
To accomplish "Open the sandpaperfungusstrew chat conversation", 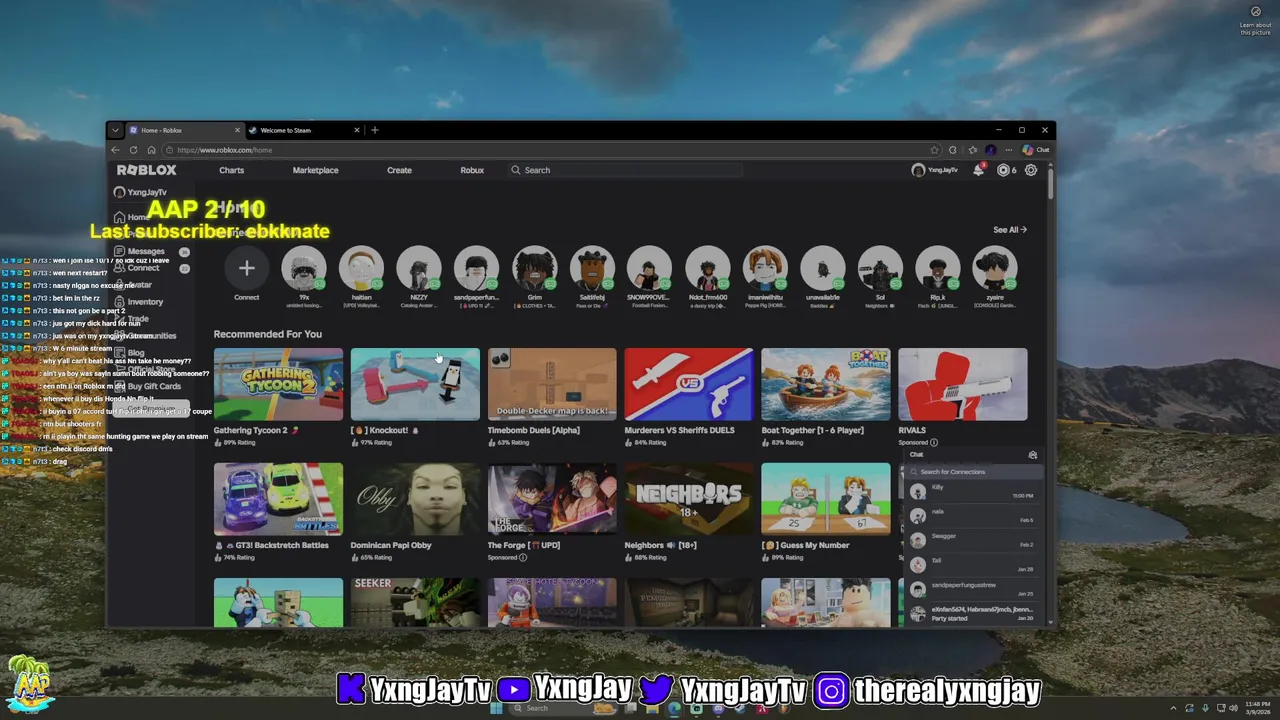I will point(972,589).
